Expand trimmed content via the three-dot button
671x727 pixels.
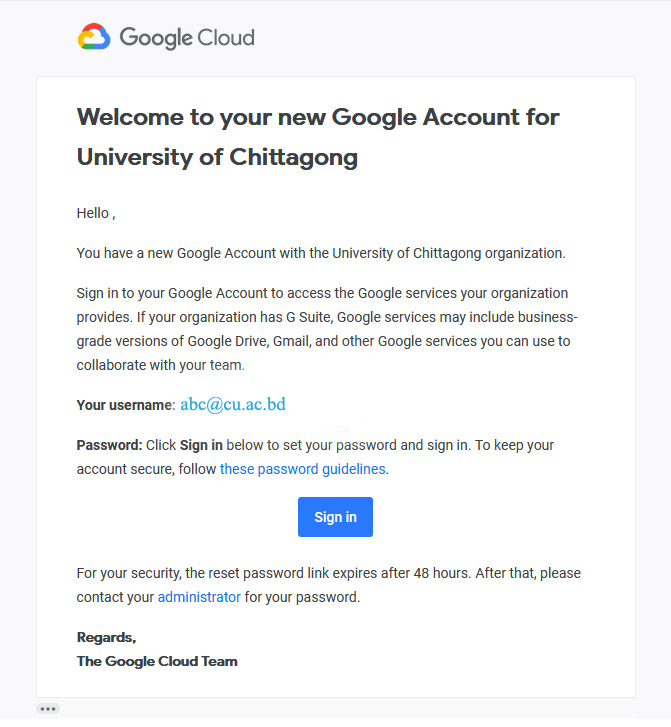(48, 709)
